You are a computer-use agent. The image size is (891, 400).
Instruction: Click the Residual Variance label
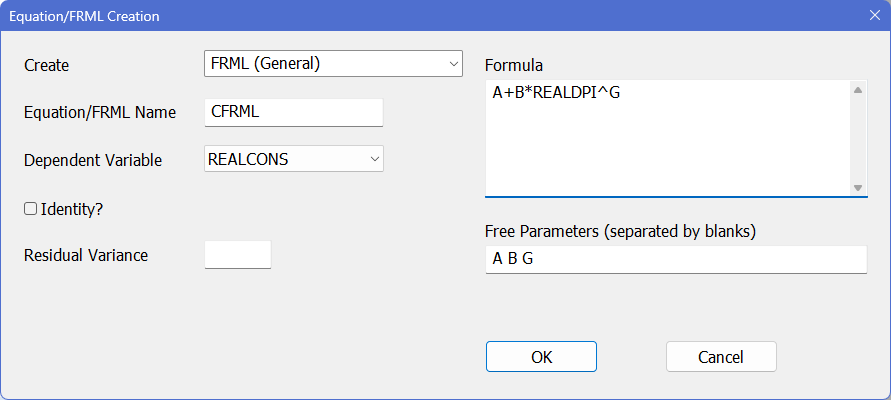86,255
